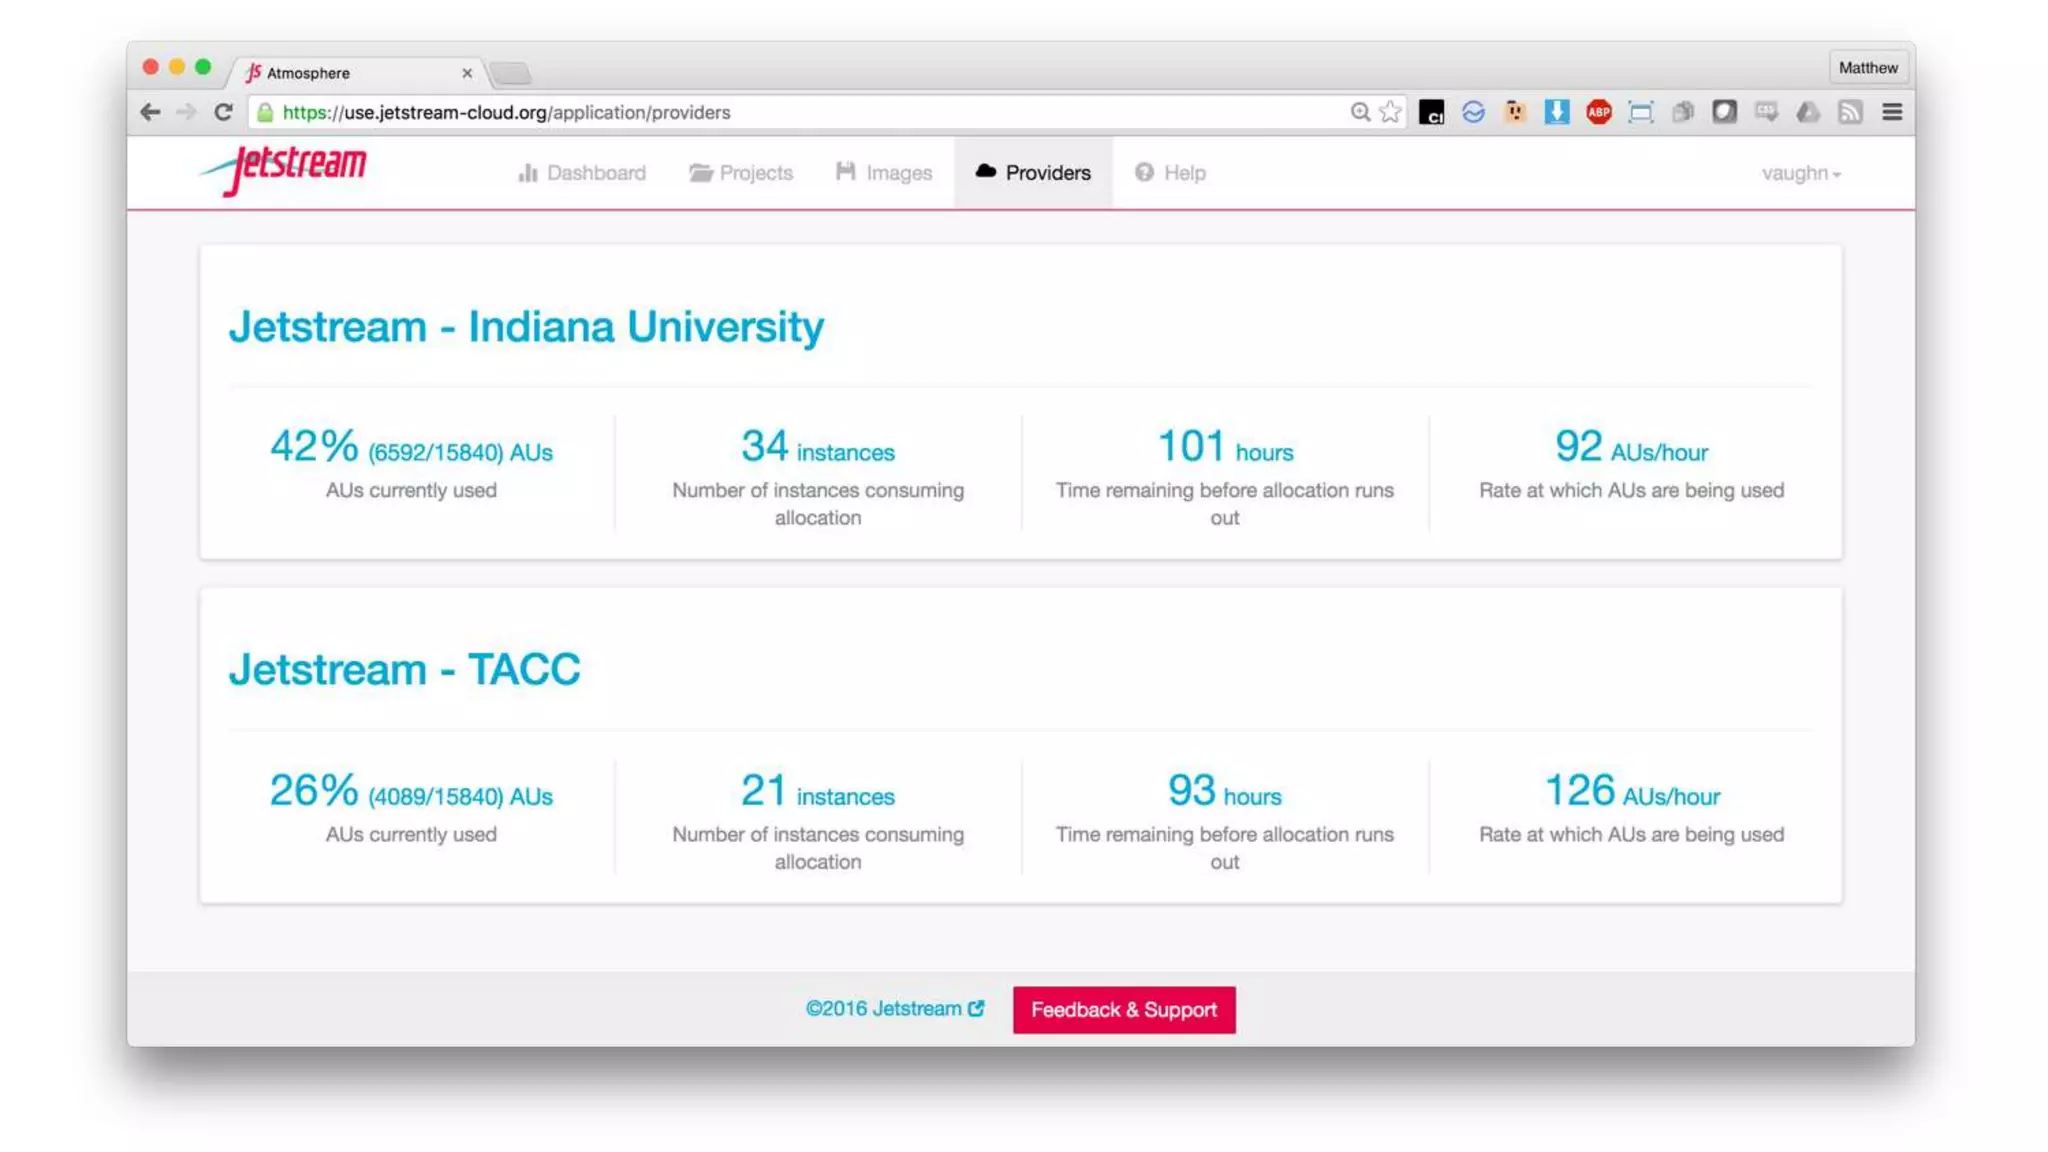Open the Images section
This screenshot has width=2048, height=1152.
click(884, 173)
